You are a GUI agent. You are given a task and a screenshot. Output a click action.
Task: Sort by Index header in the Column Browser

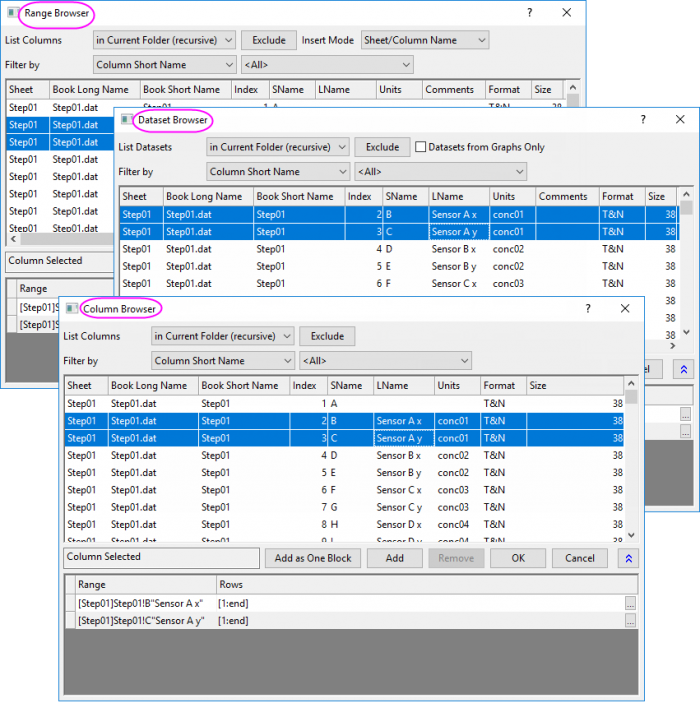(308, 386)
